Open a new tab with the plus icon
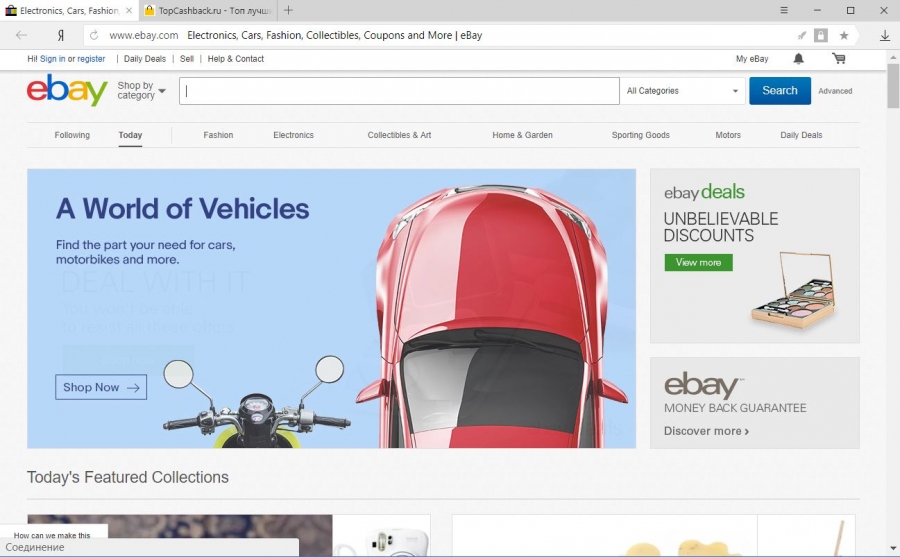The width and height of the screenshot is (900, 557). (288, 10)
